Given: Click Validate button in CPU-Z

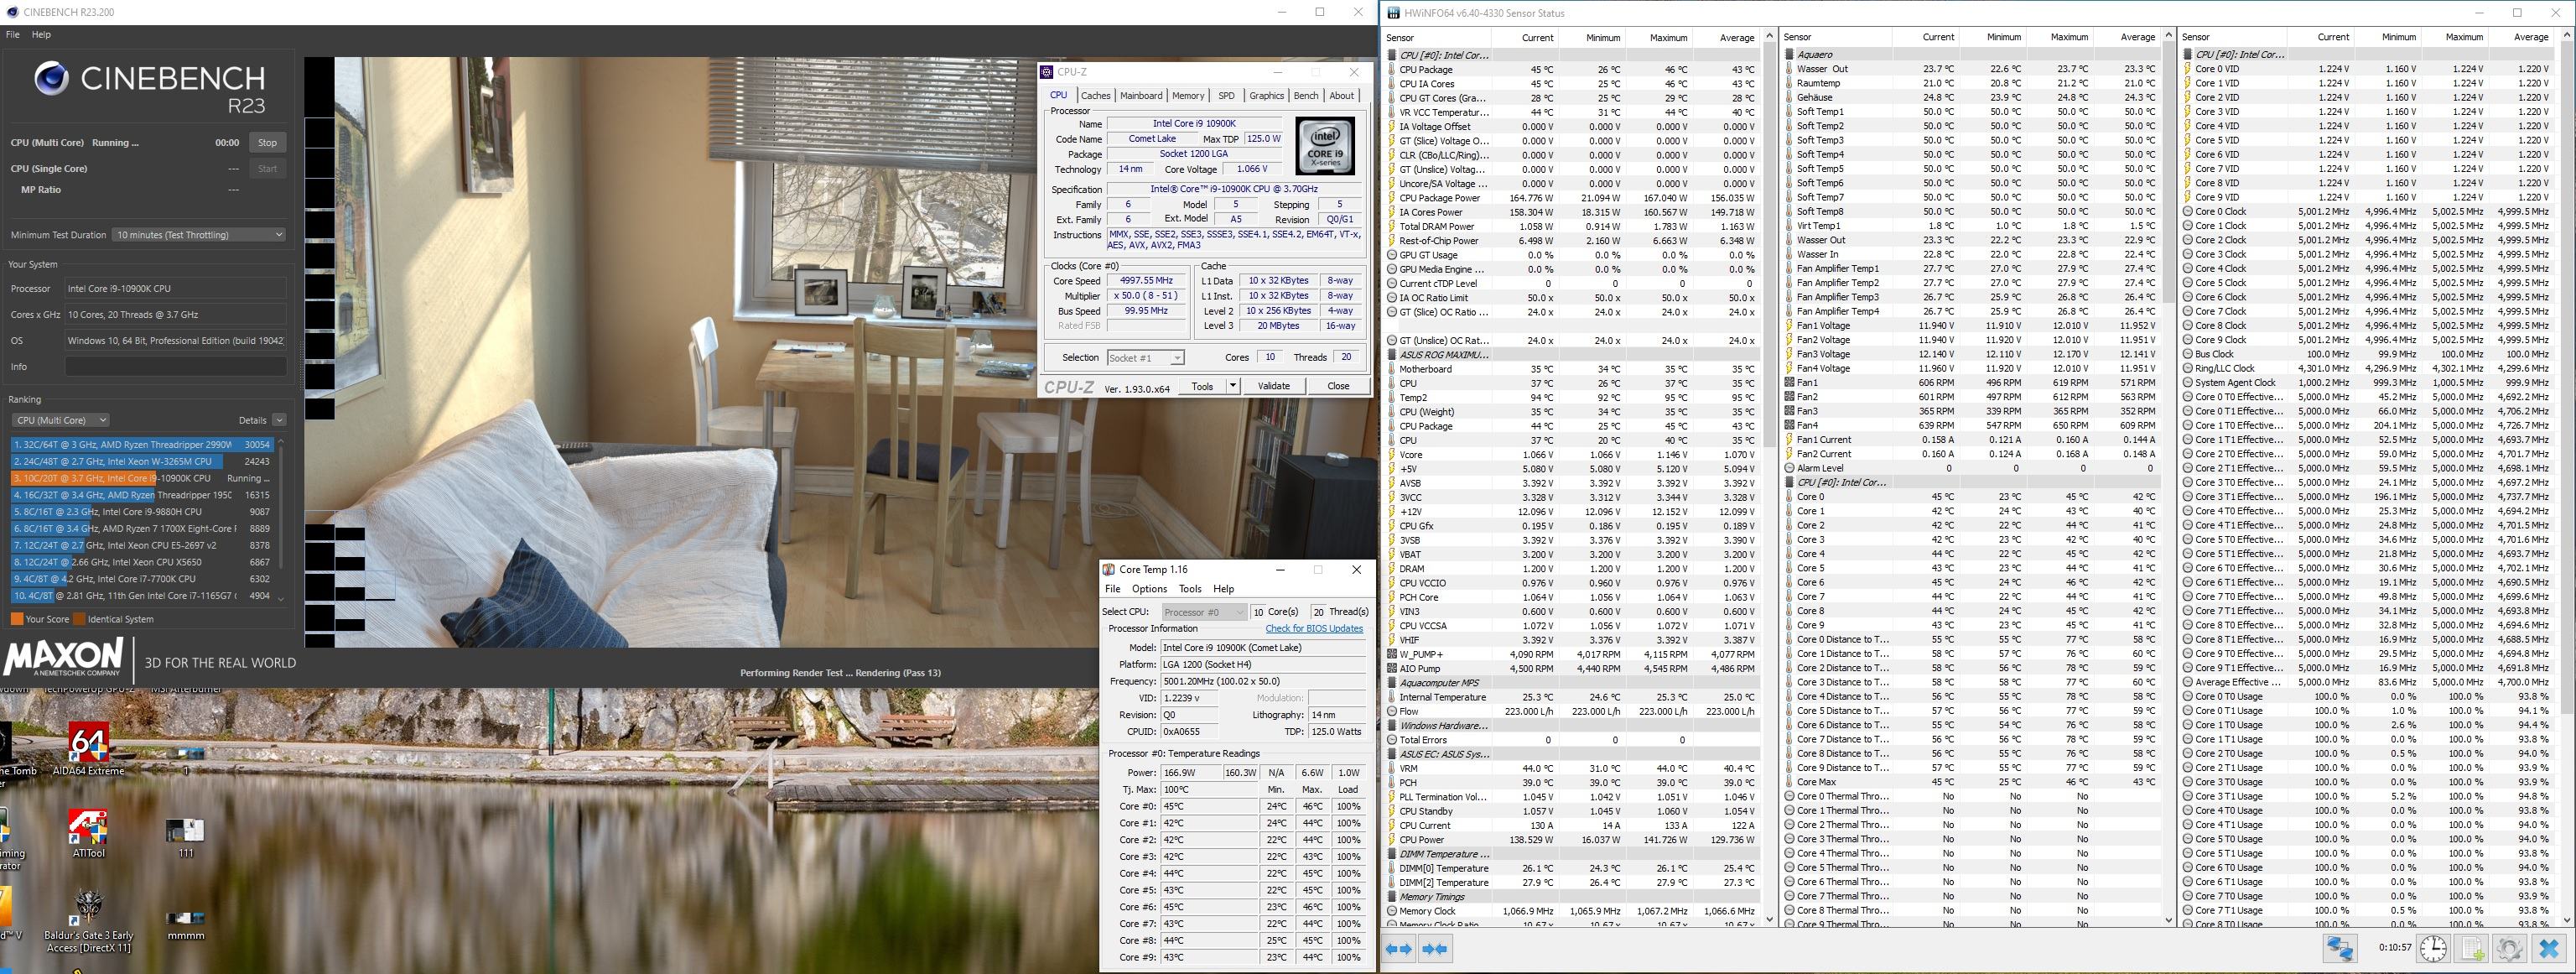Looking at the screenshot, I should point(1273,386).
